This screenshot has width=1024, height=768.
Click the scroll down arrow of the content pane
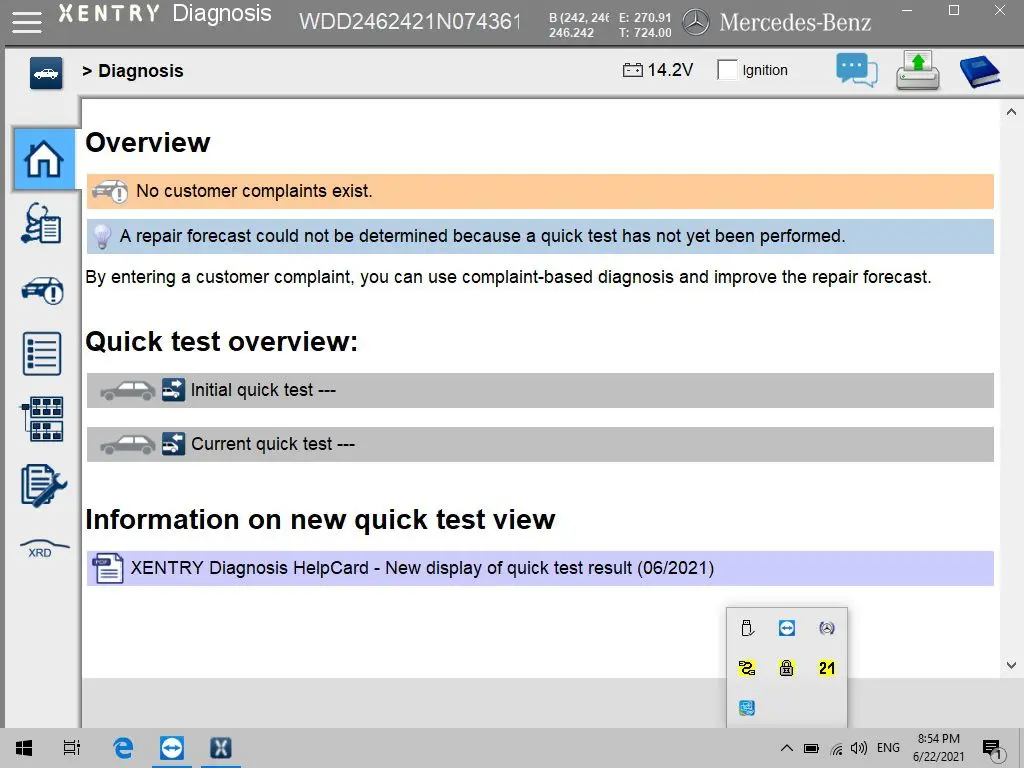coord(1011,665)
